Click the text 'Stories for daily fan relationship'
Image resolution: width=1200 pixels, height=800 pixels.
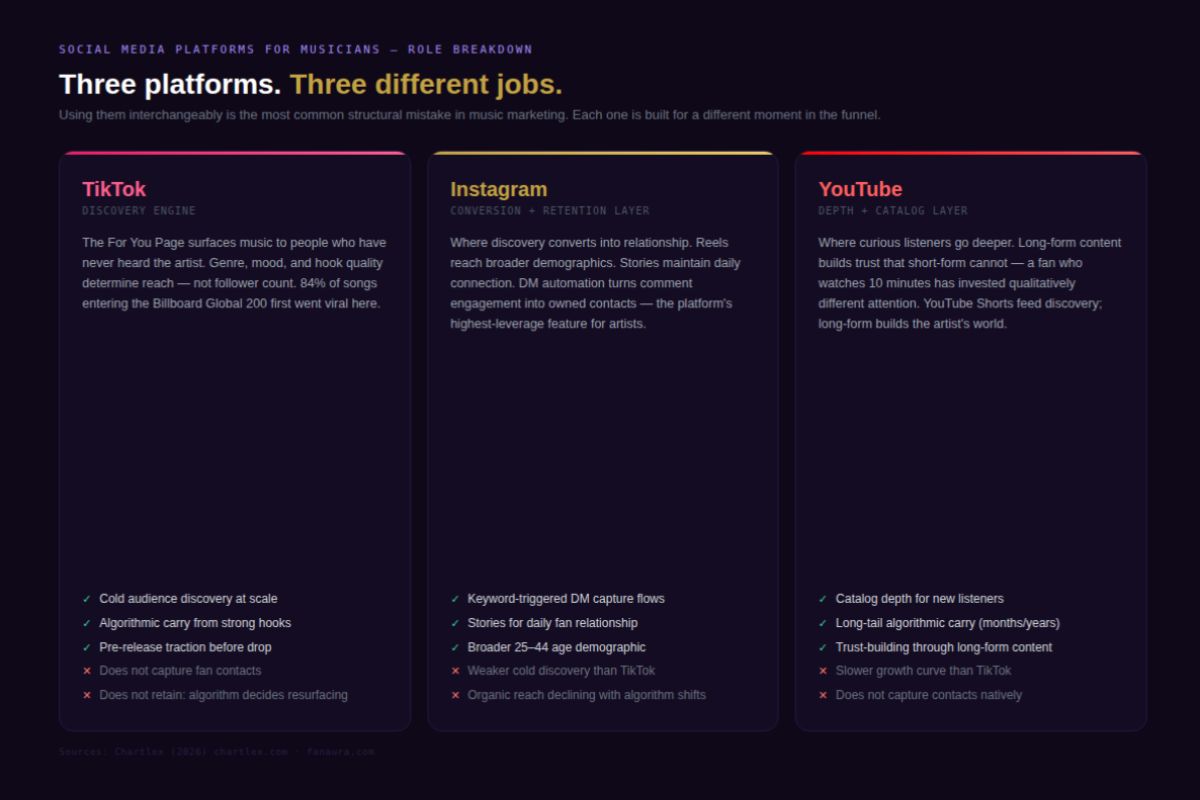click(552, 623)
